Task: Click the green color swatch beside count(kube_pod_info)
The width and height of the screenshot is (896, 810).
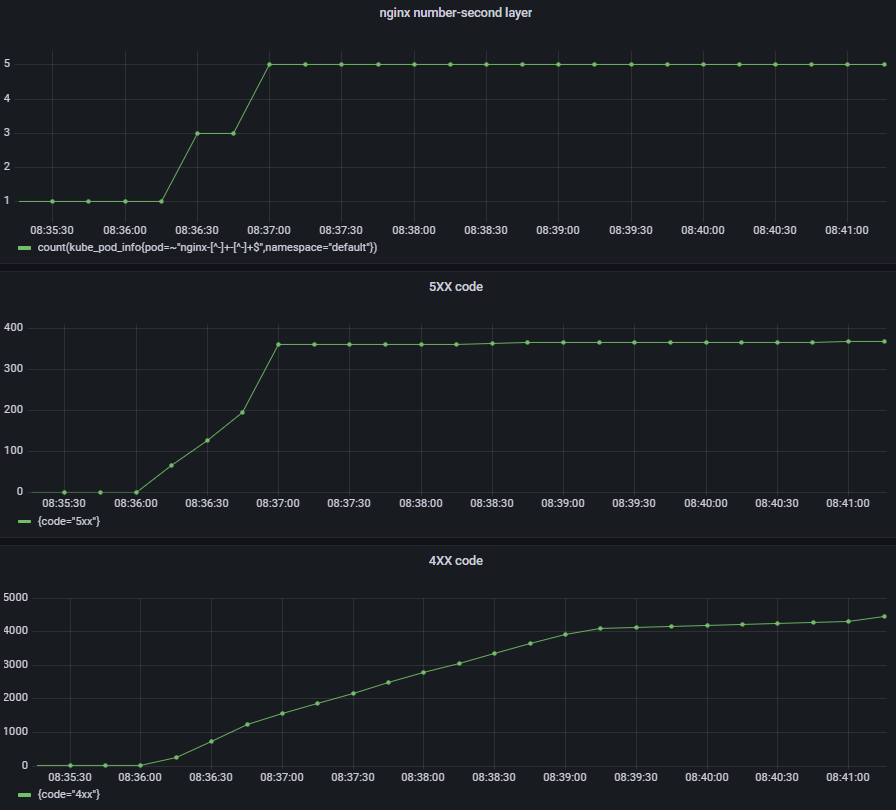Action: click(x=25, y=247)
